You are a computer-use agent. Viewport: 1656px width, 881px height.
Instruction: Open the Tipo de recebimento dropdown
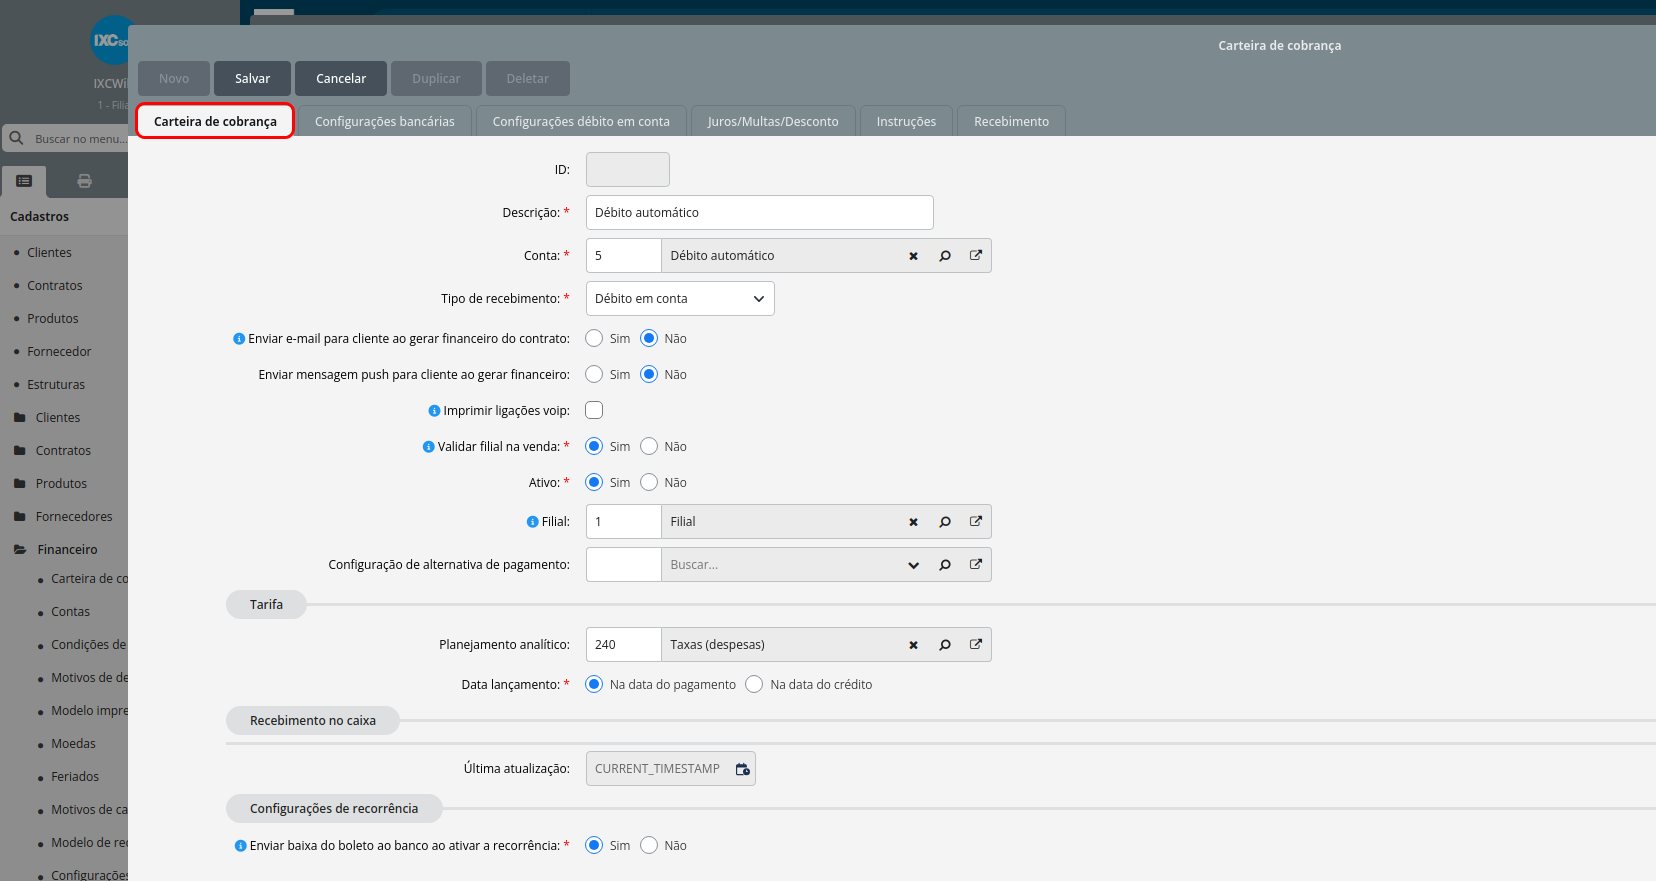(680, 299)
